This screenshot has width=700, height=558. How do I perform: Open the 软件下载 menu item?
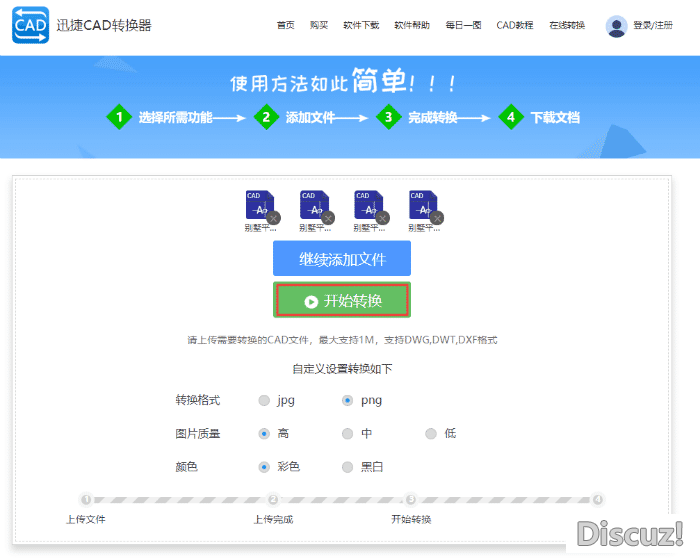[x=361, y=26]
